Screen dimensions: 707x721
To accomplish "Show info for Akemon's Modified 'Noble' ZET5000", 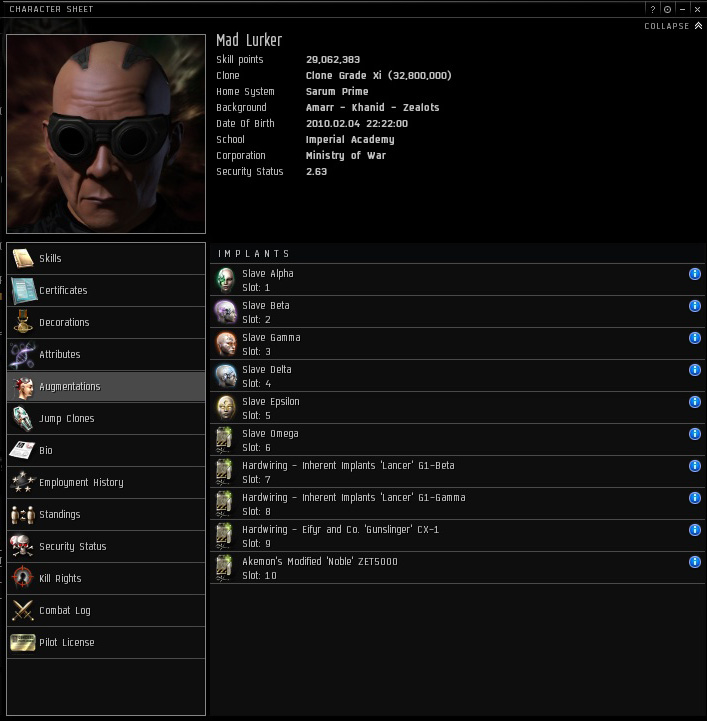I will [695, 562].
